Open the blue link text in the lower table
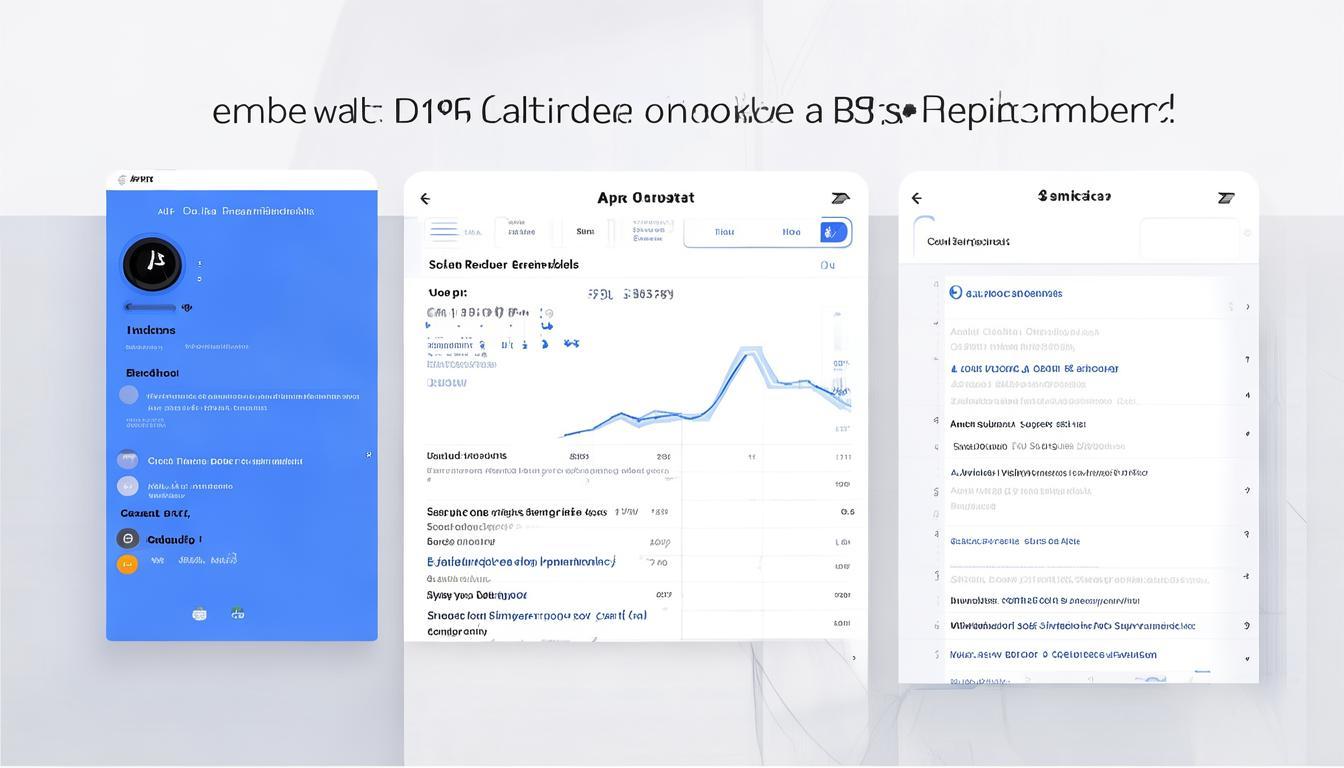1344x768 pixels. 521,562
